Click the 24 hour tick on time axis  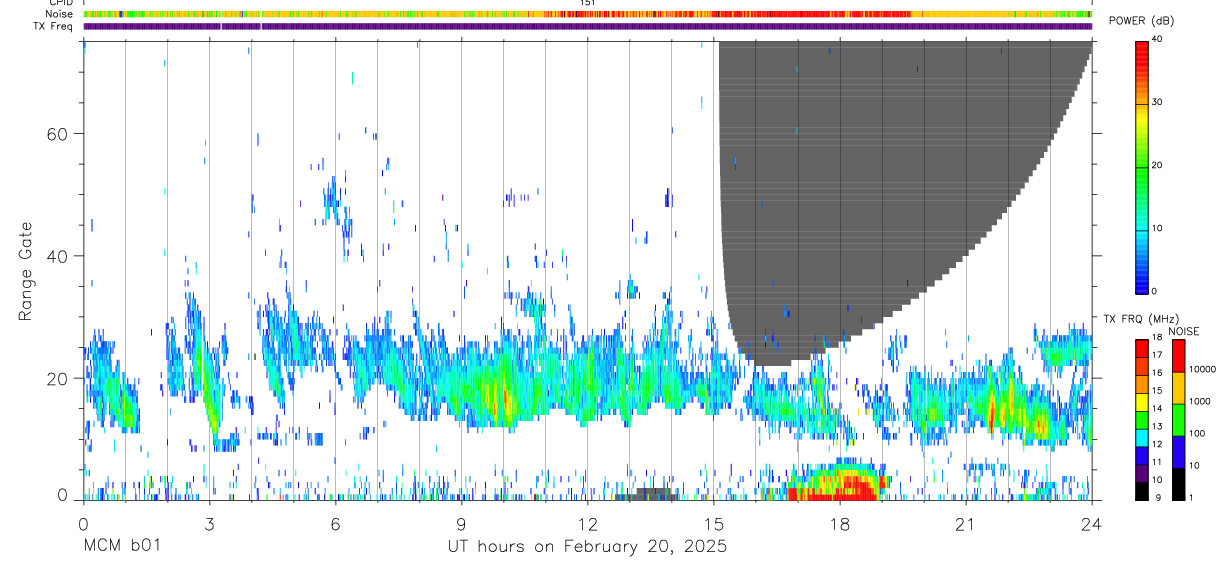(x=1092, y=524)
